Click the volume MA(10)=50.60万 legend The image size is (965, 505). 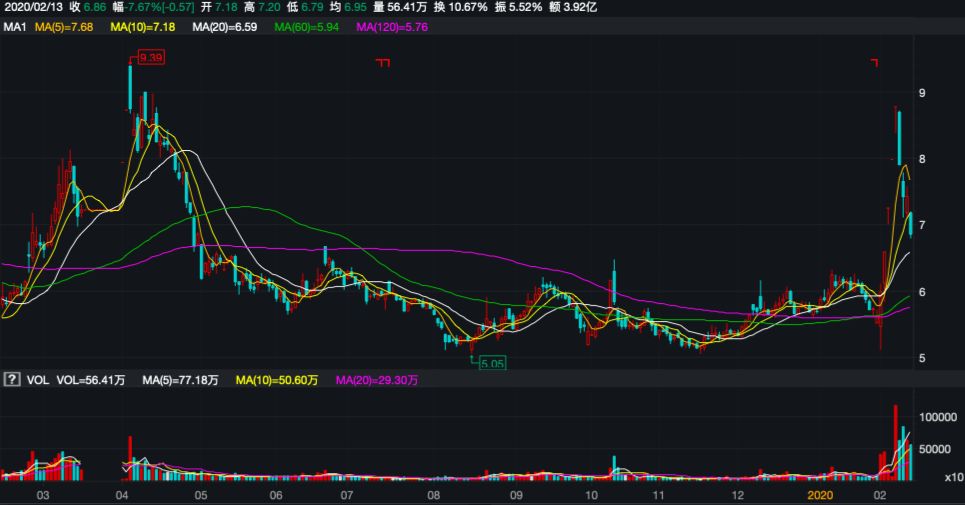pos(277,380)
